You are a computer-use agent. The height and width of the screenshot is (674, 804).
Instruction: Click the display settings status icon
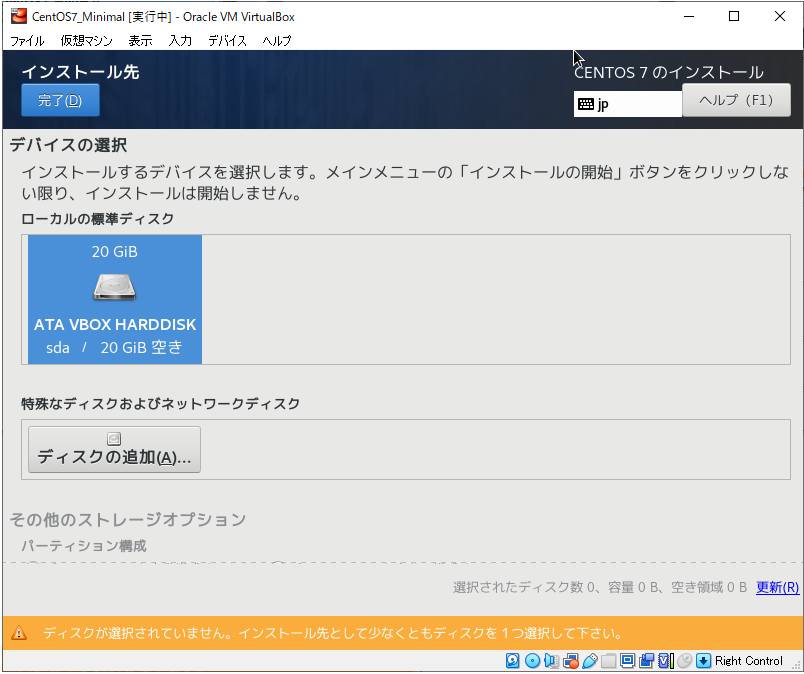[628, 661]
